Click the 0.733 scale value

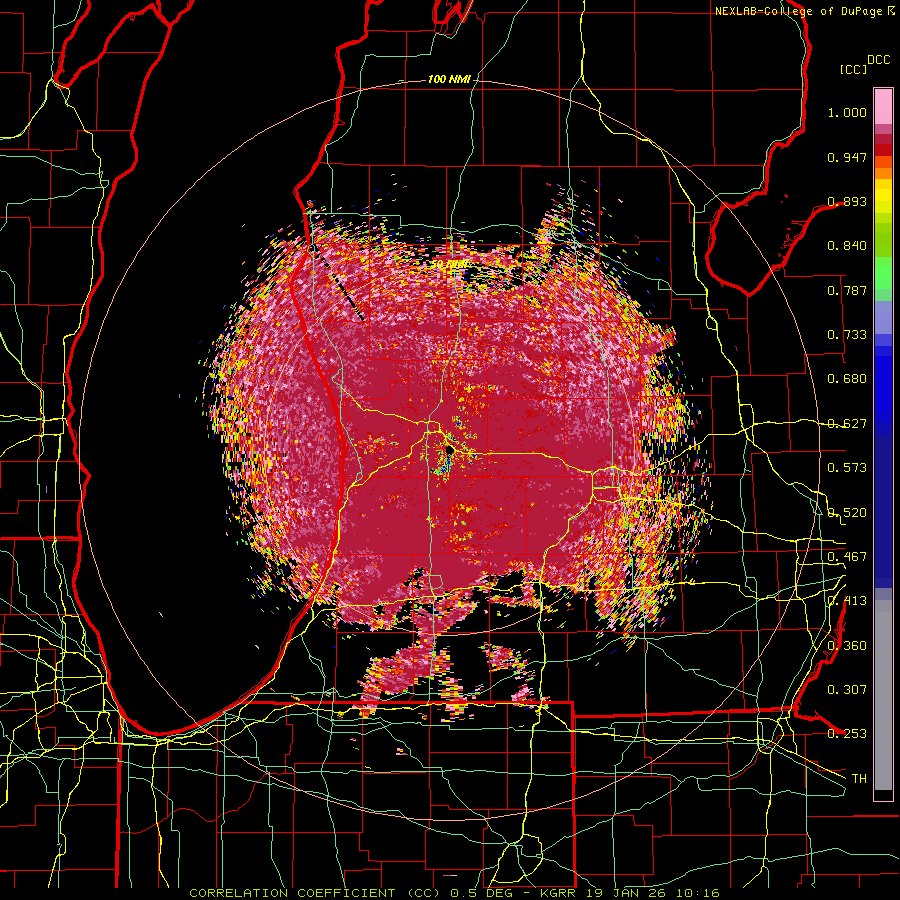point(847,335)
